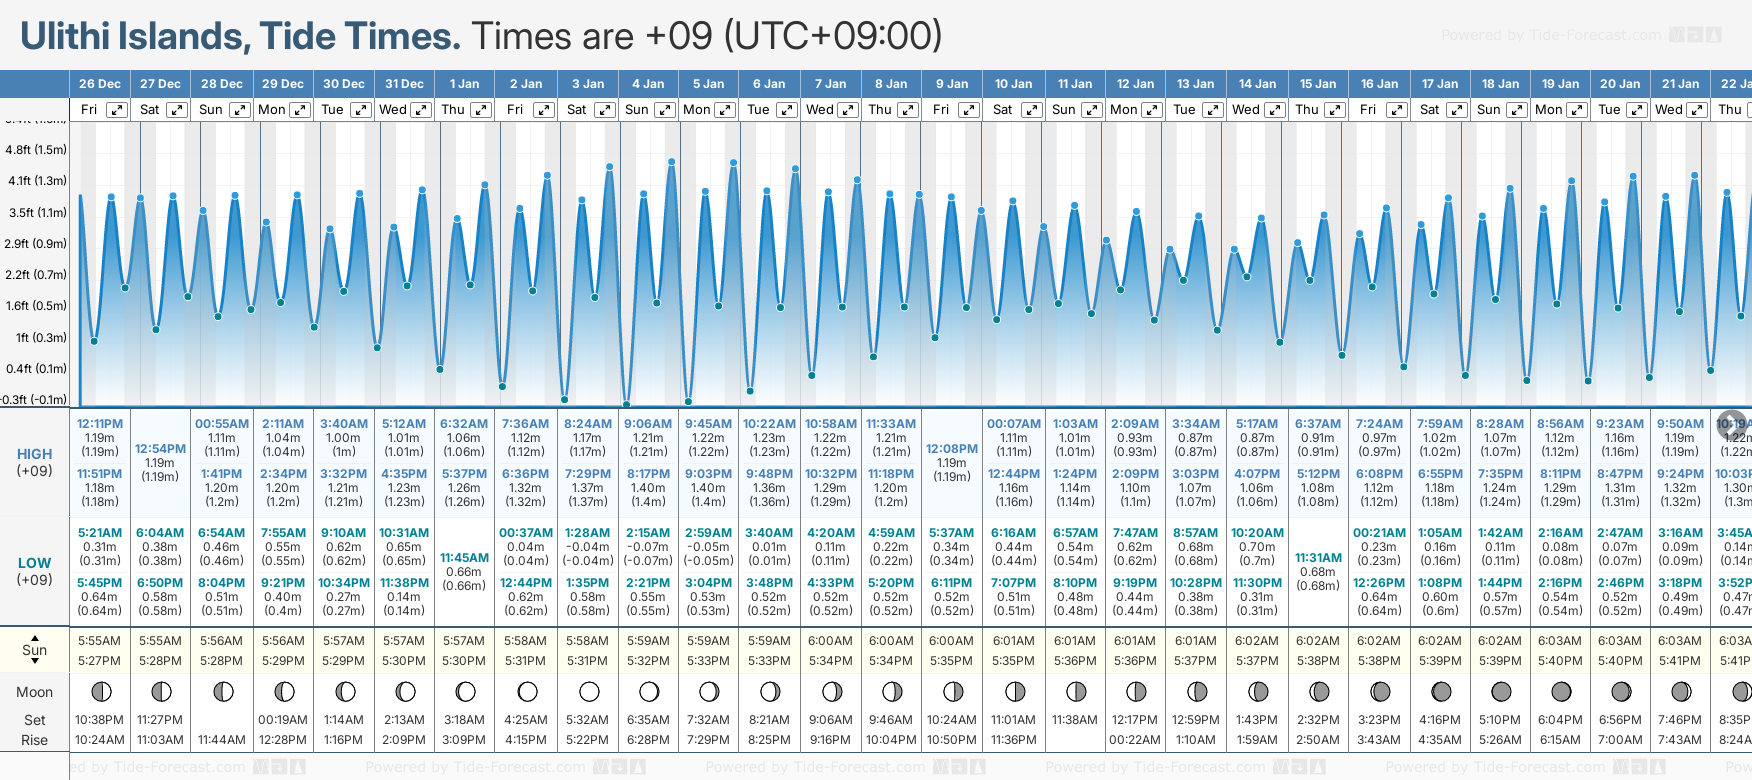Viewport: 1752px width, 780px height.
Task: Expand the Fri 9 Jan column
Action: pyautogui.click(x=968, y=110)
